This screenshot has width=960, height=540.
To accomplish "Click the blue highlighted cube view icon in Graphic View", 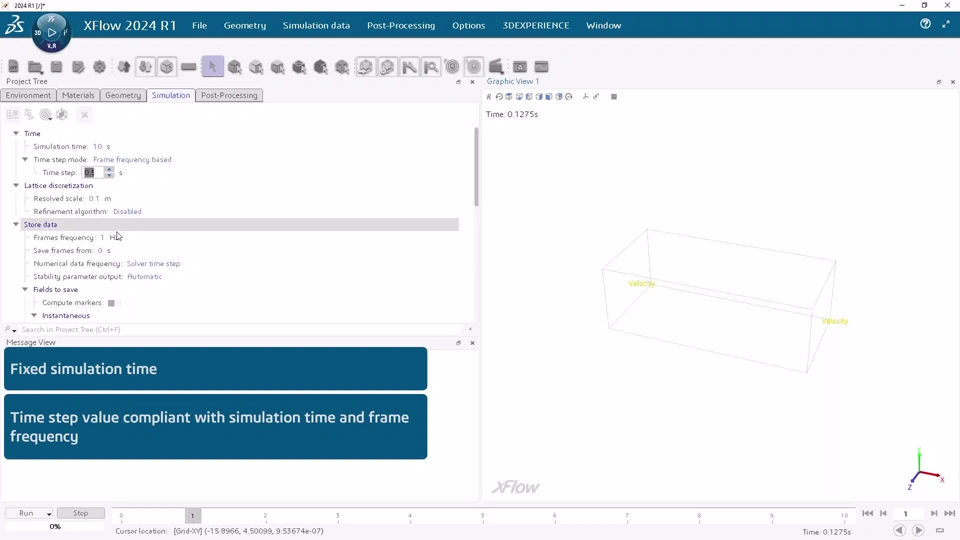I will click(x=549, y=97).
